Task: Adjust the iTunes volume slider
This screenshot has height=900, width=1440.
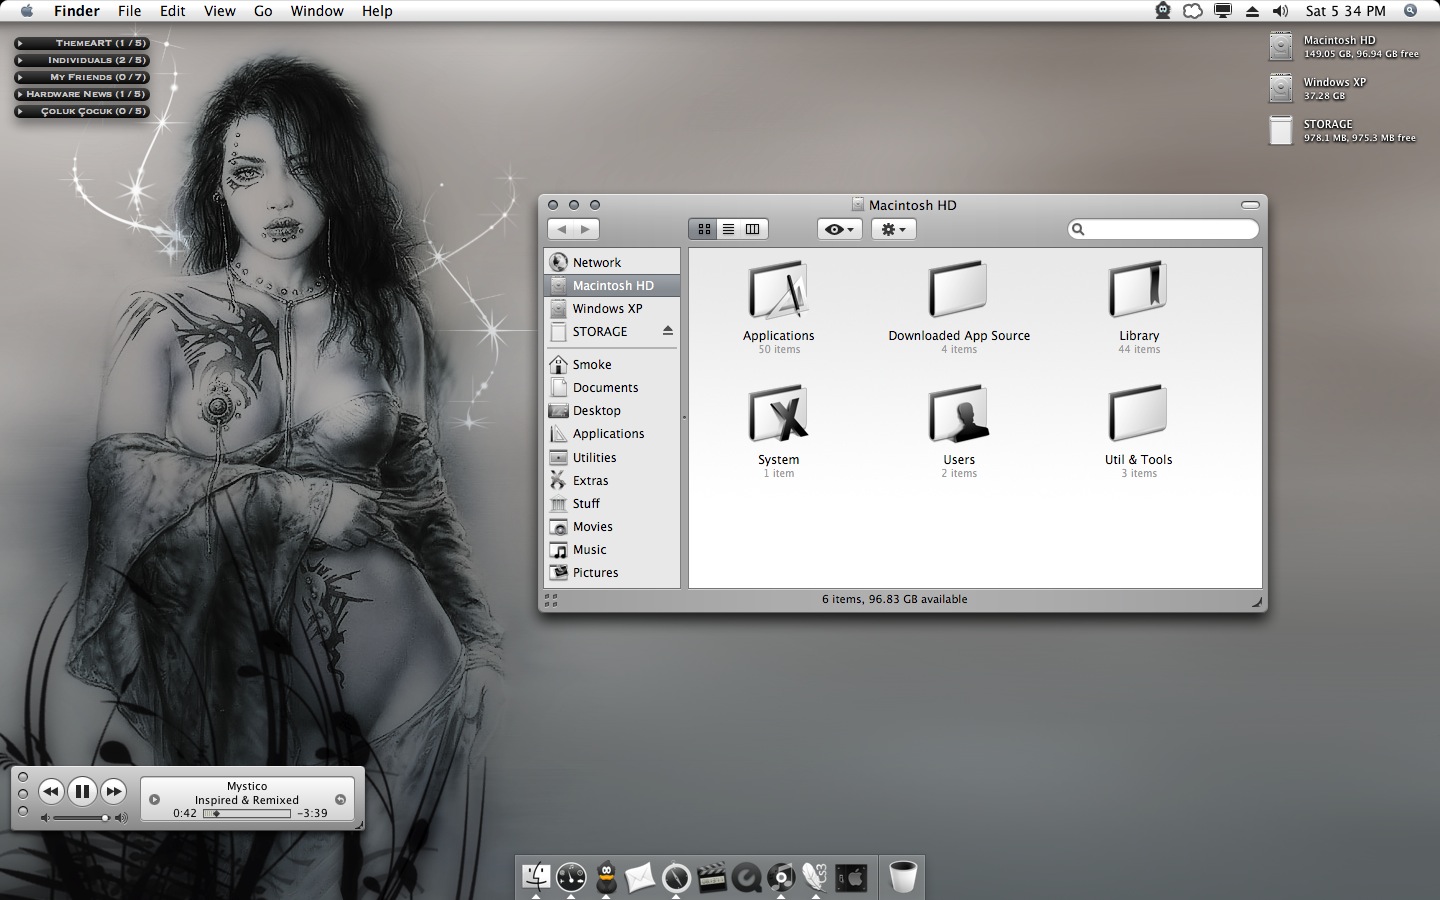Action: (81, 818)
